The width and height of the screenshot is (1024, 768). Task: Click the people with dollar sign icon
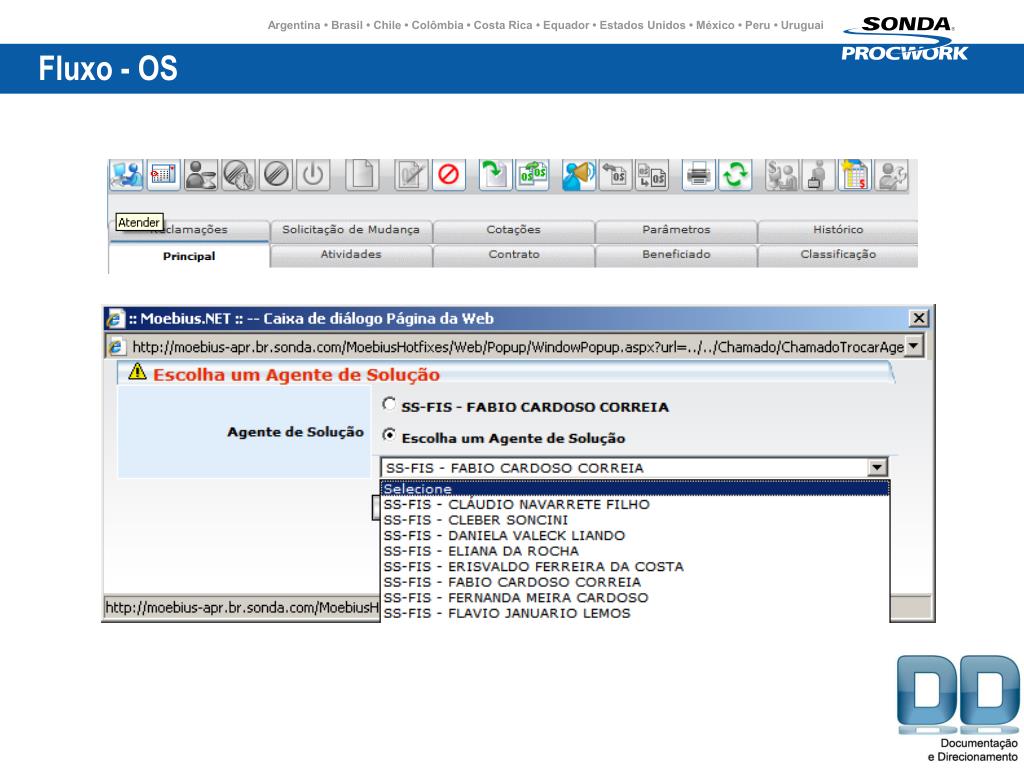782,175
